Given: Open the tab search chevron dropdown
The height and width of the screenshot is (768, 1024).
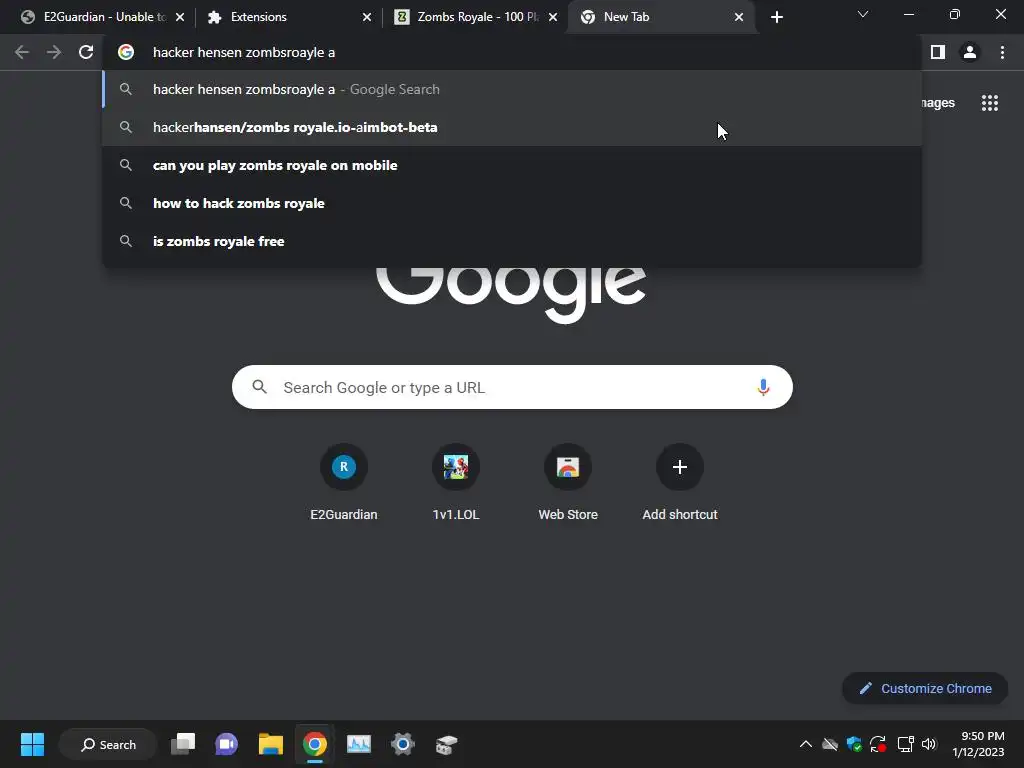Looking at the screenshot, I should (x=863, y=14).
